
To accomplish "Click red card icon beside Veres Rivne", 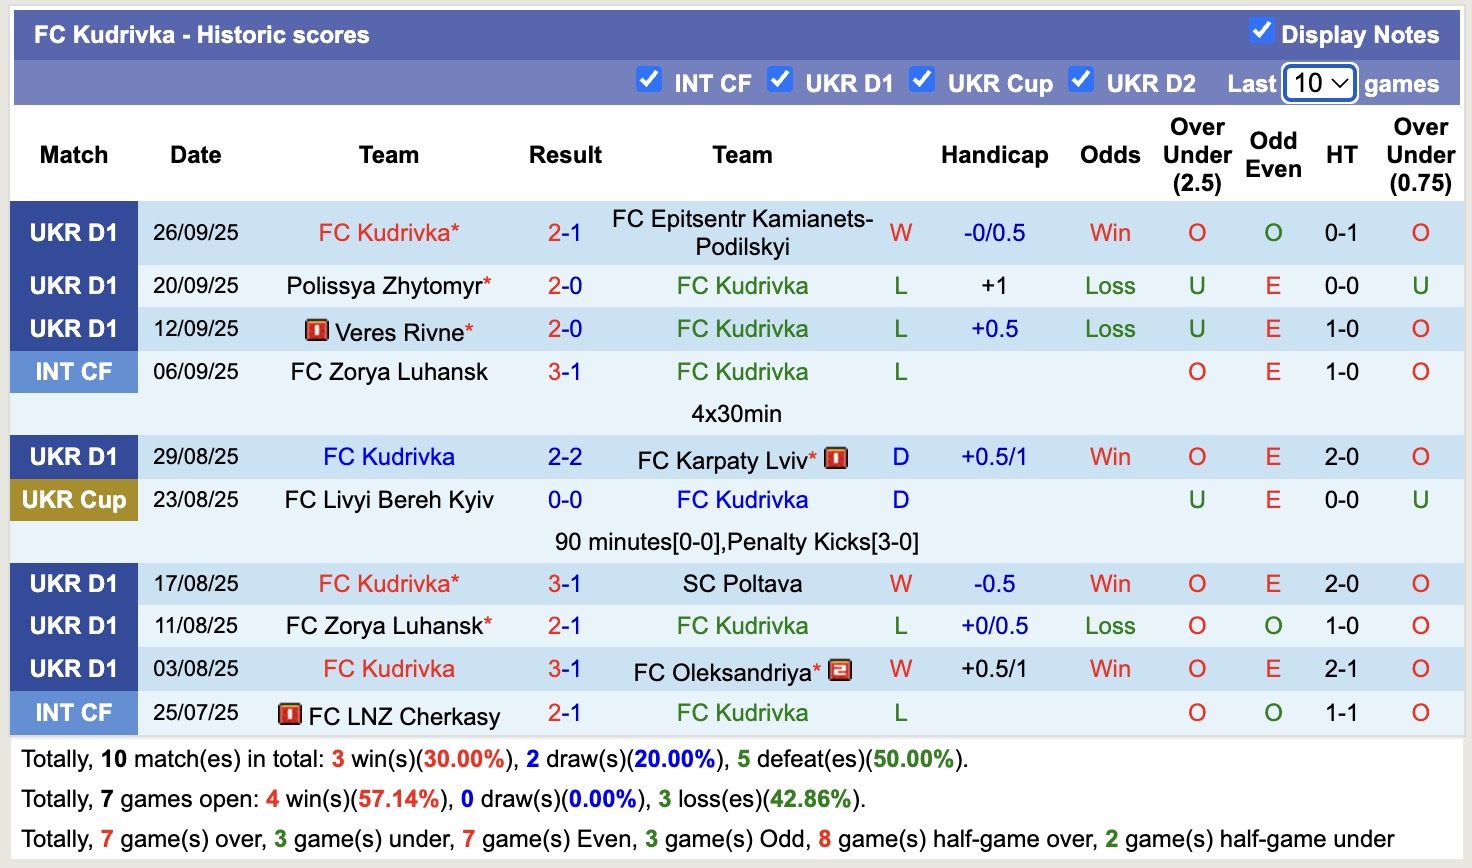I will click(317, 329).
